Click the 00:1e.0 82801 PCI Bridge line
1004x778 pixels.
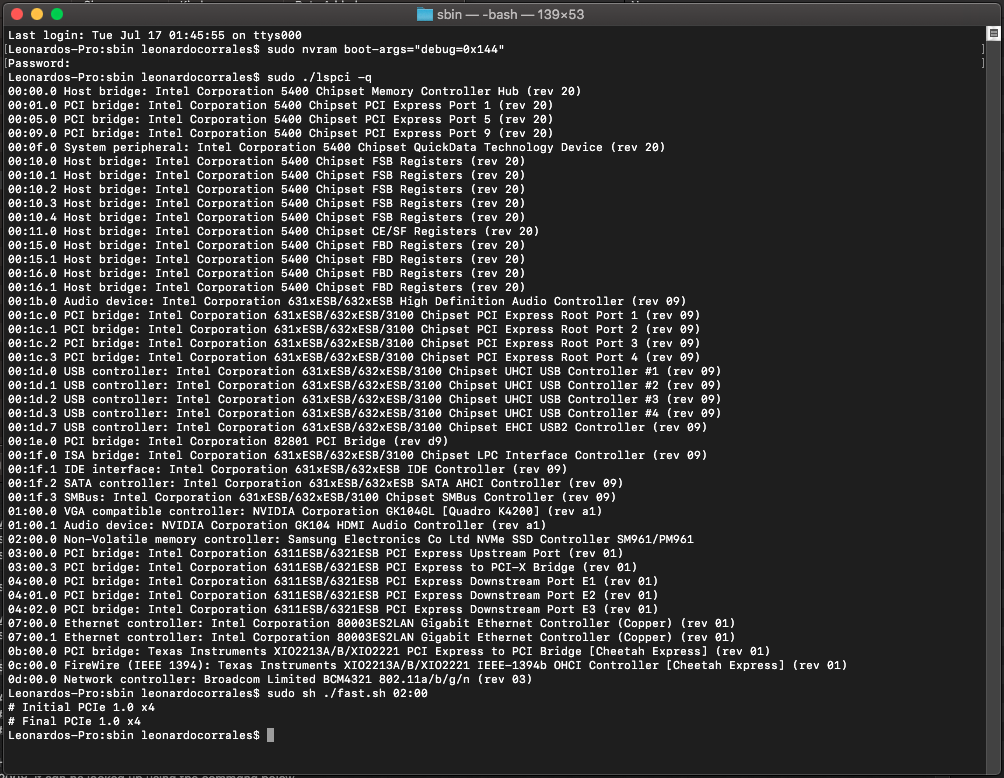228,442
